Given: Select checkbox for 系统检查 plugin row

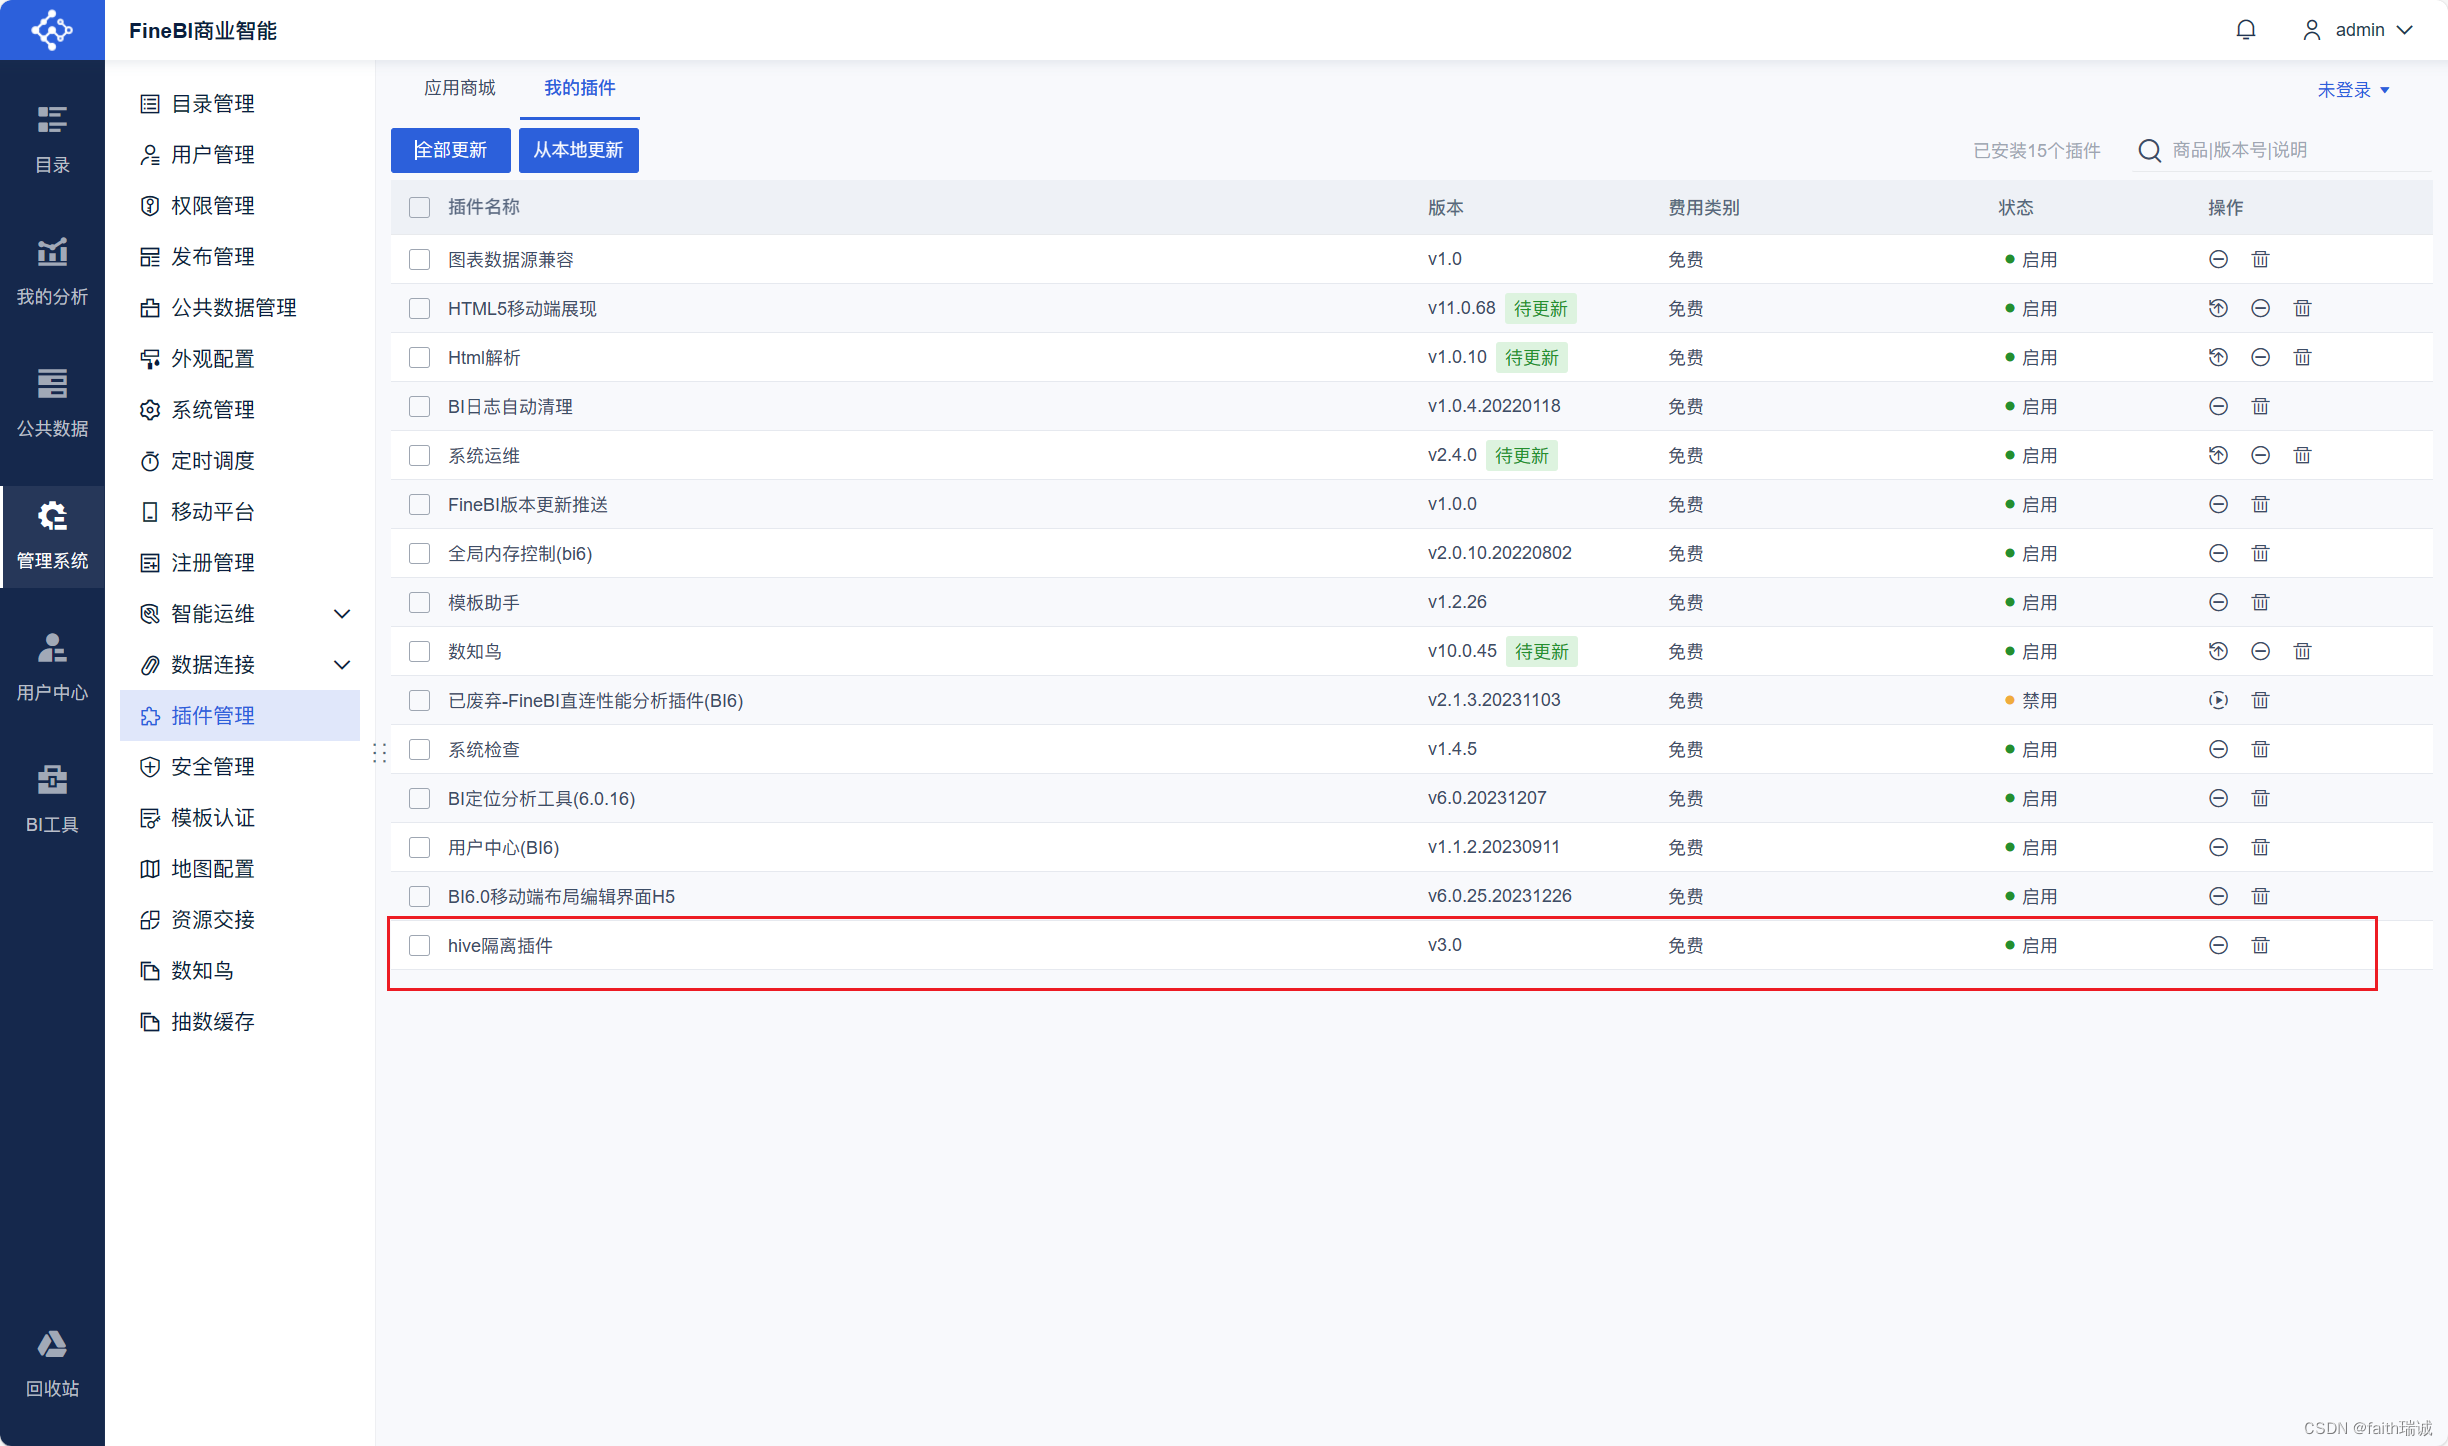Looking at the screenshot, I should point(420,749).
